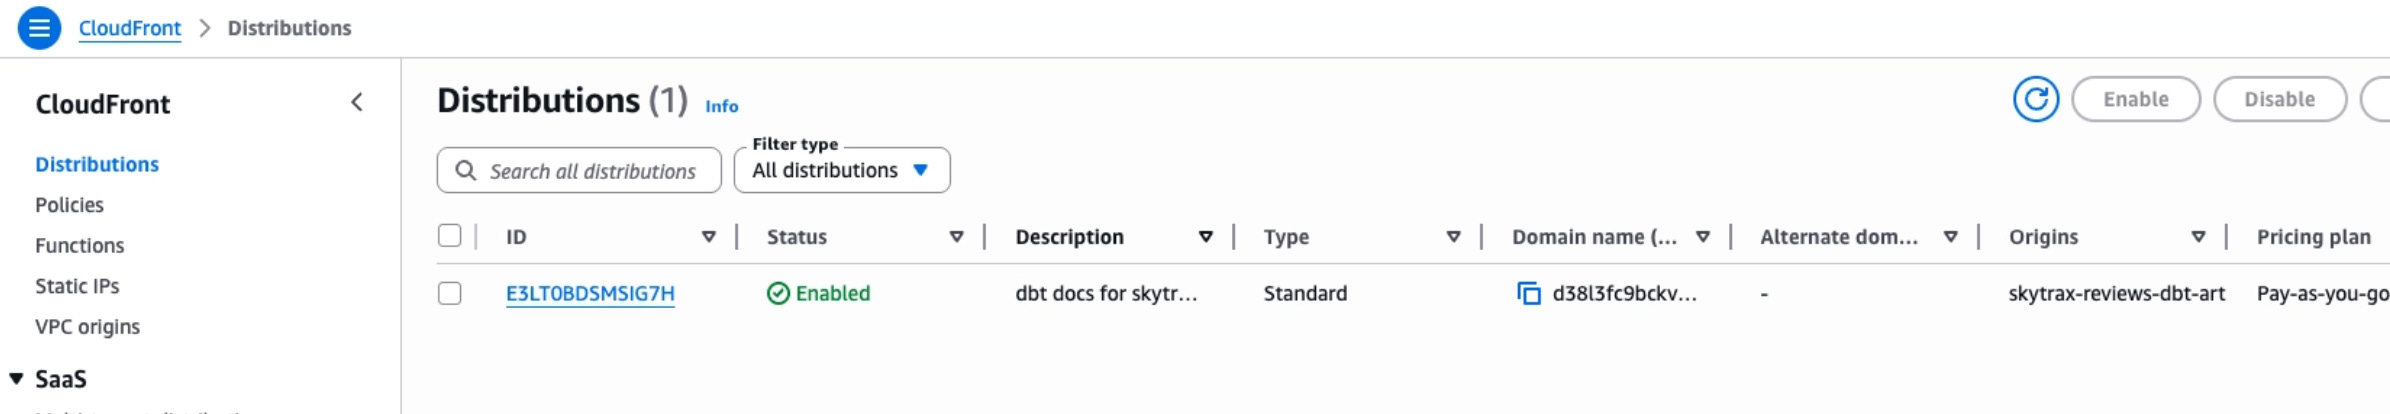Click the Enable button

(2136, 99)
